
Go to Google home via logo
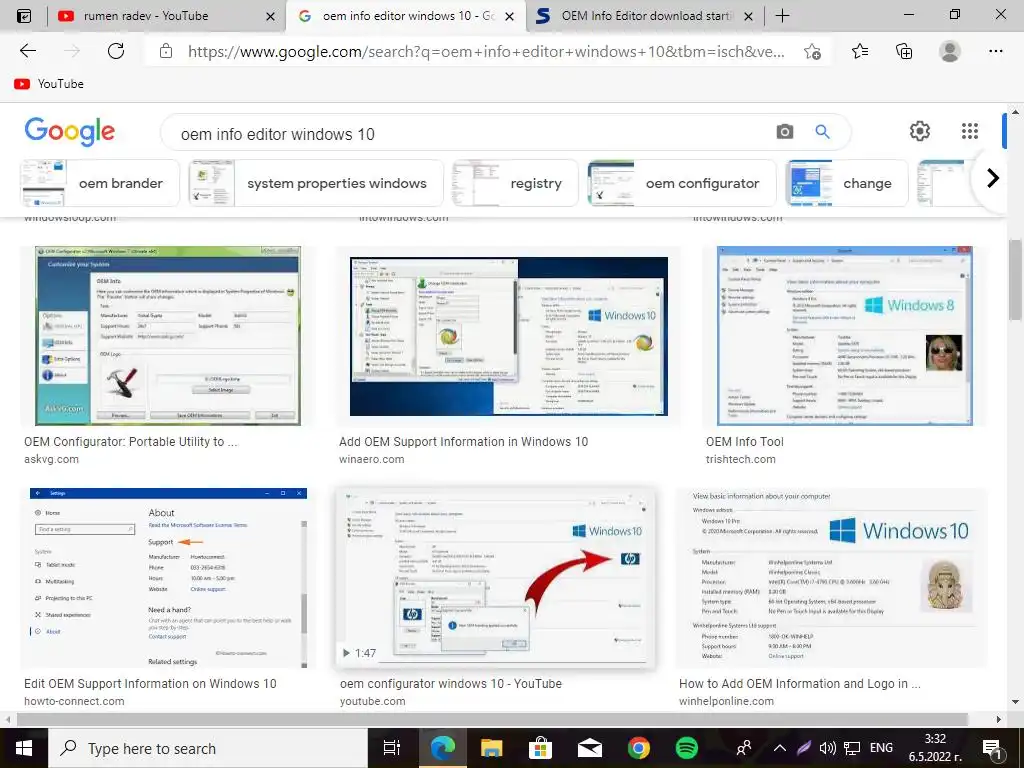pyautogui.click(x=69, y=132)
